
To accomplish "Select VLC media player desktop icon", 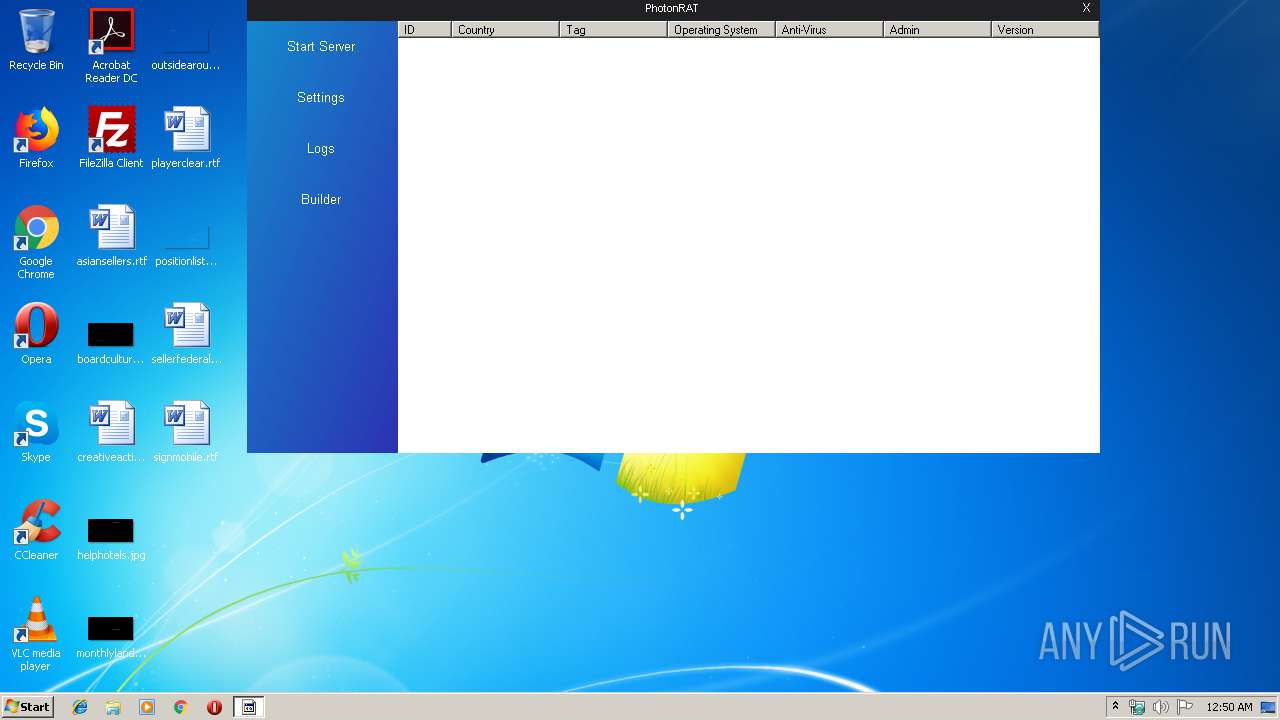I will click(x=36, y=634).
